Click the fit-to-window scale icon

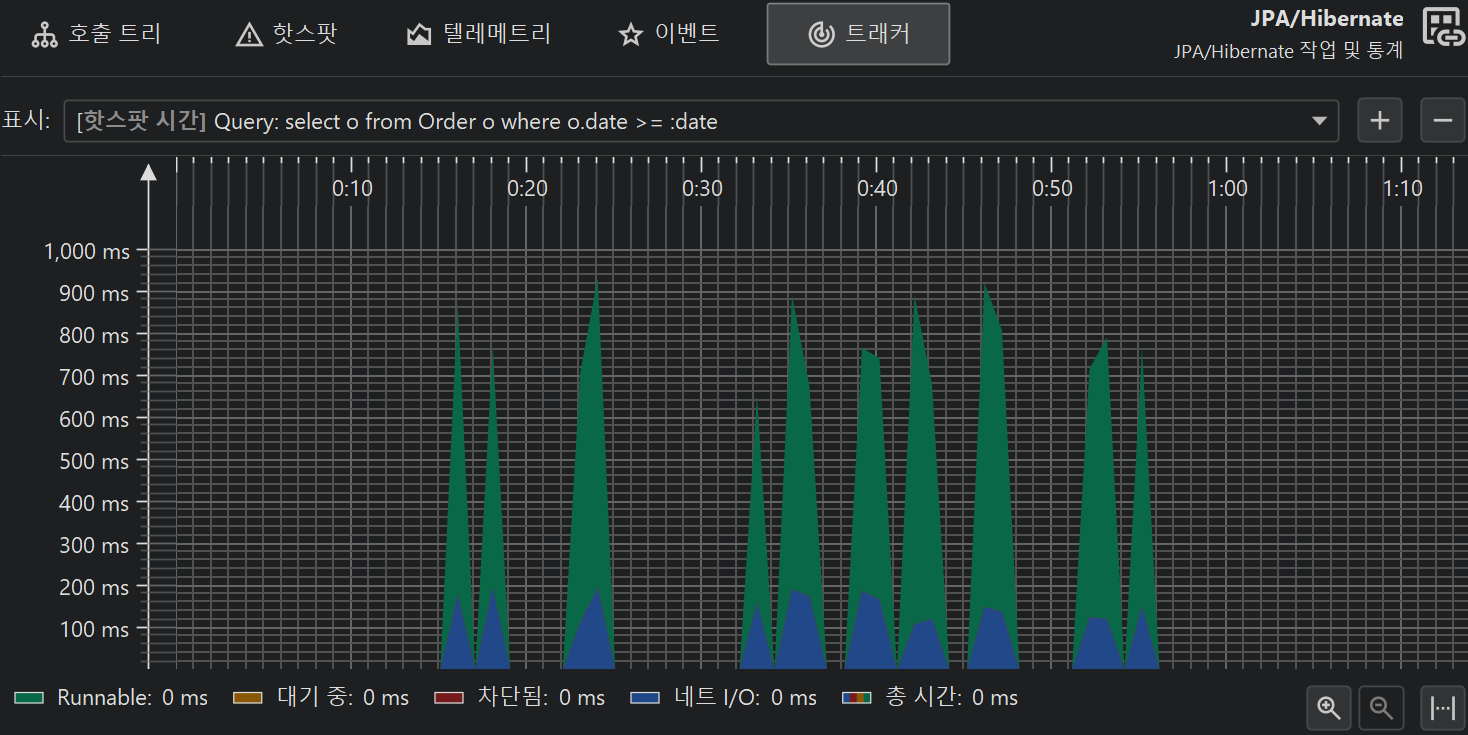click(1442, 708)
